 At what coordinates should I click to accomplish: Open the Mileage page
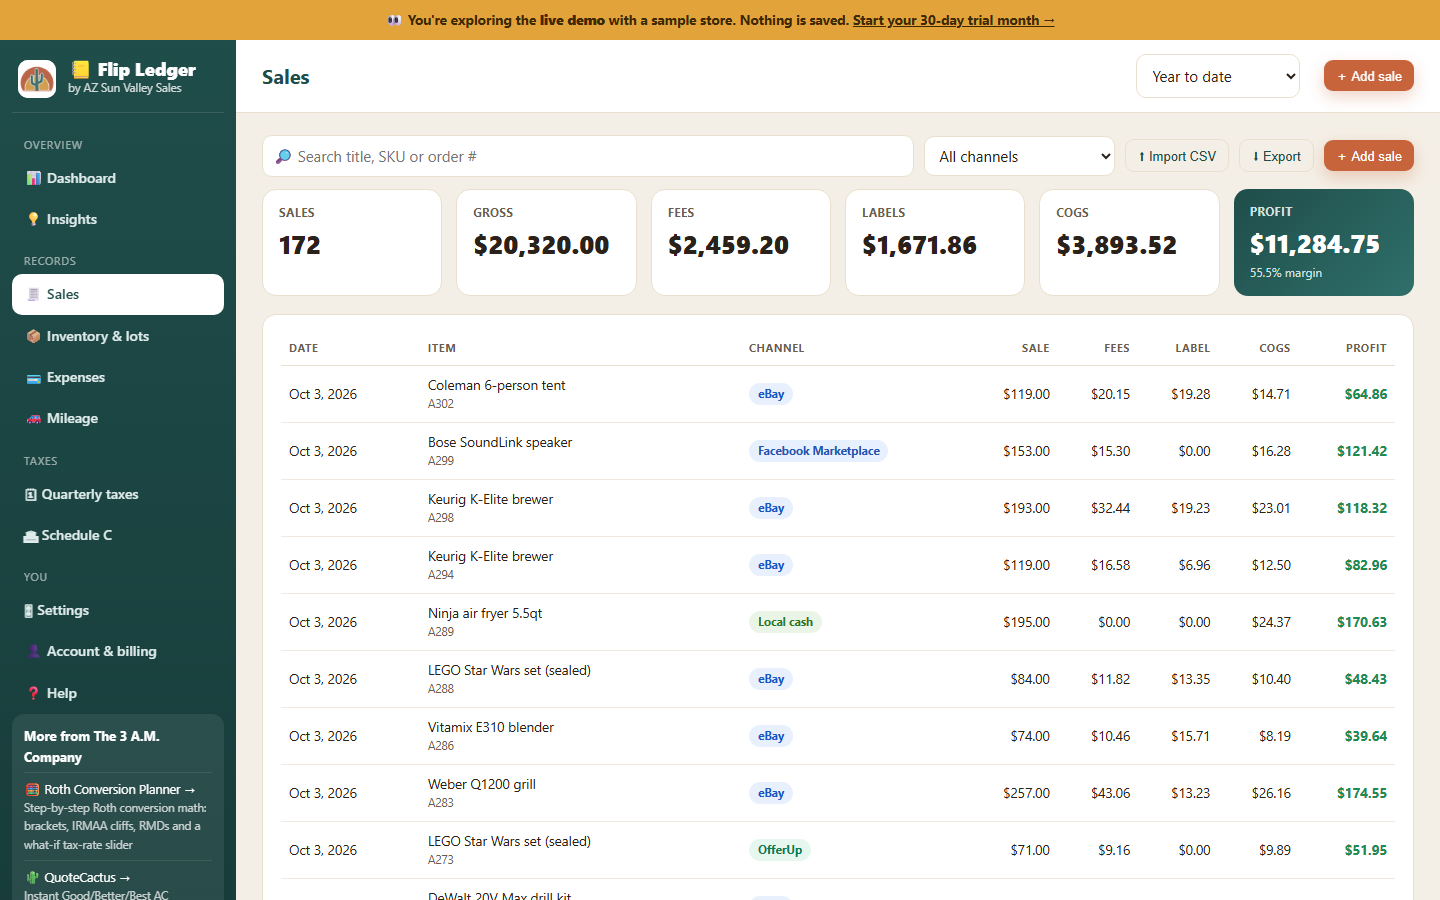(x=118, y=418)
